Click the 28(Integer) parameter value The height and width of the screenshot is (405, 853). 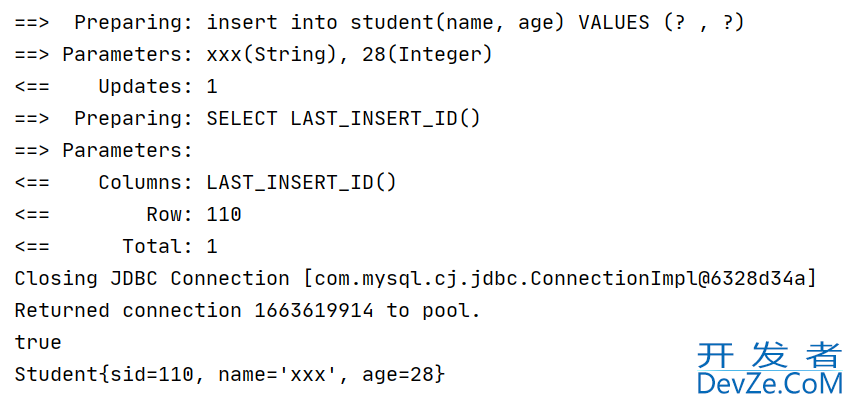click(x=427, y=54)
